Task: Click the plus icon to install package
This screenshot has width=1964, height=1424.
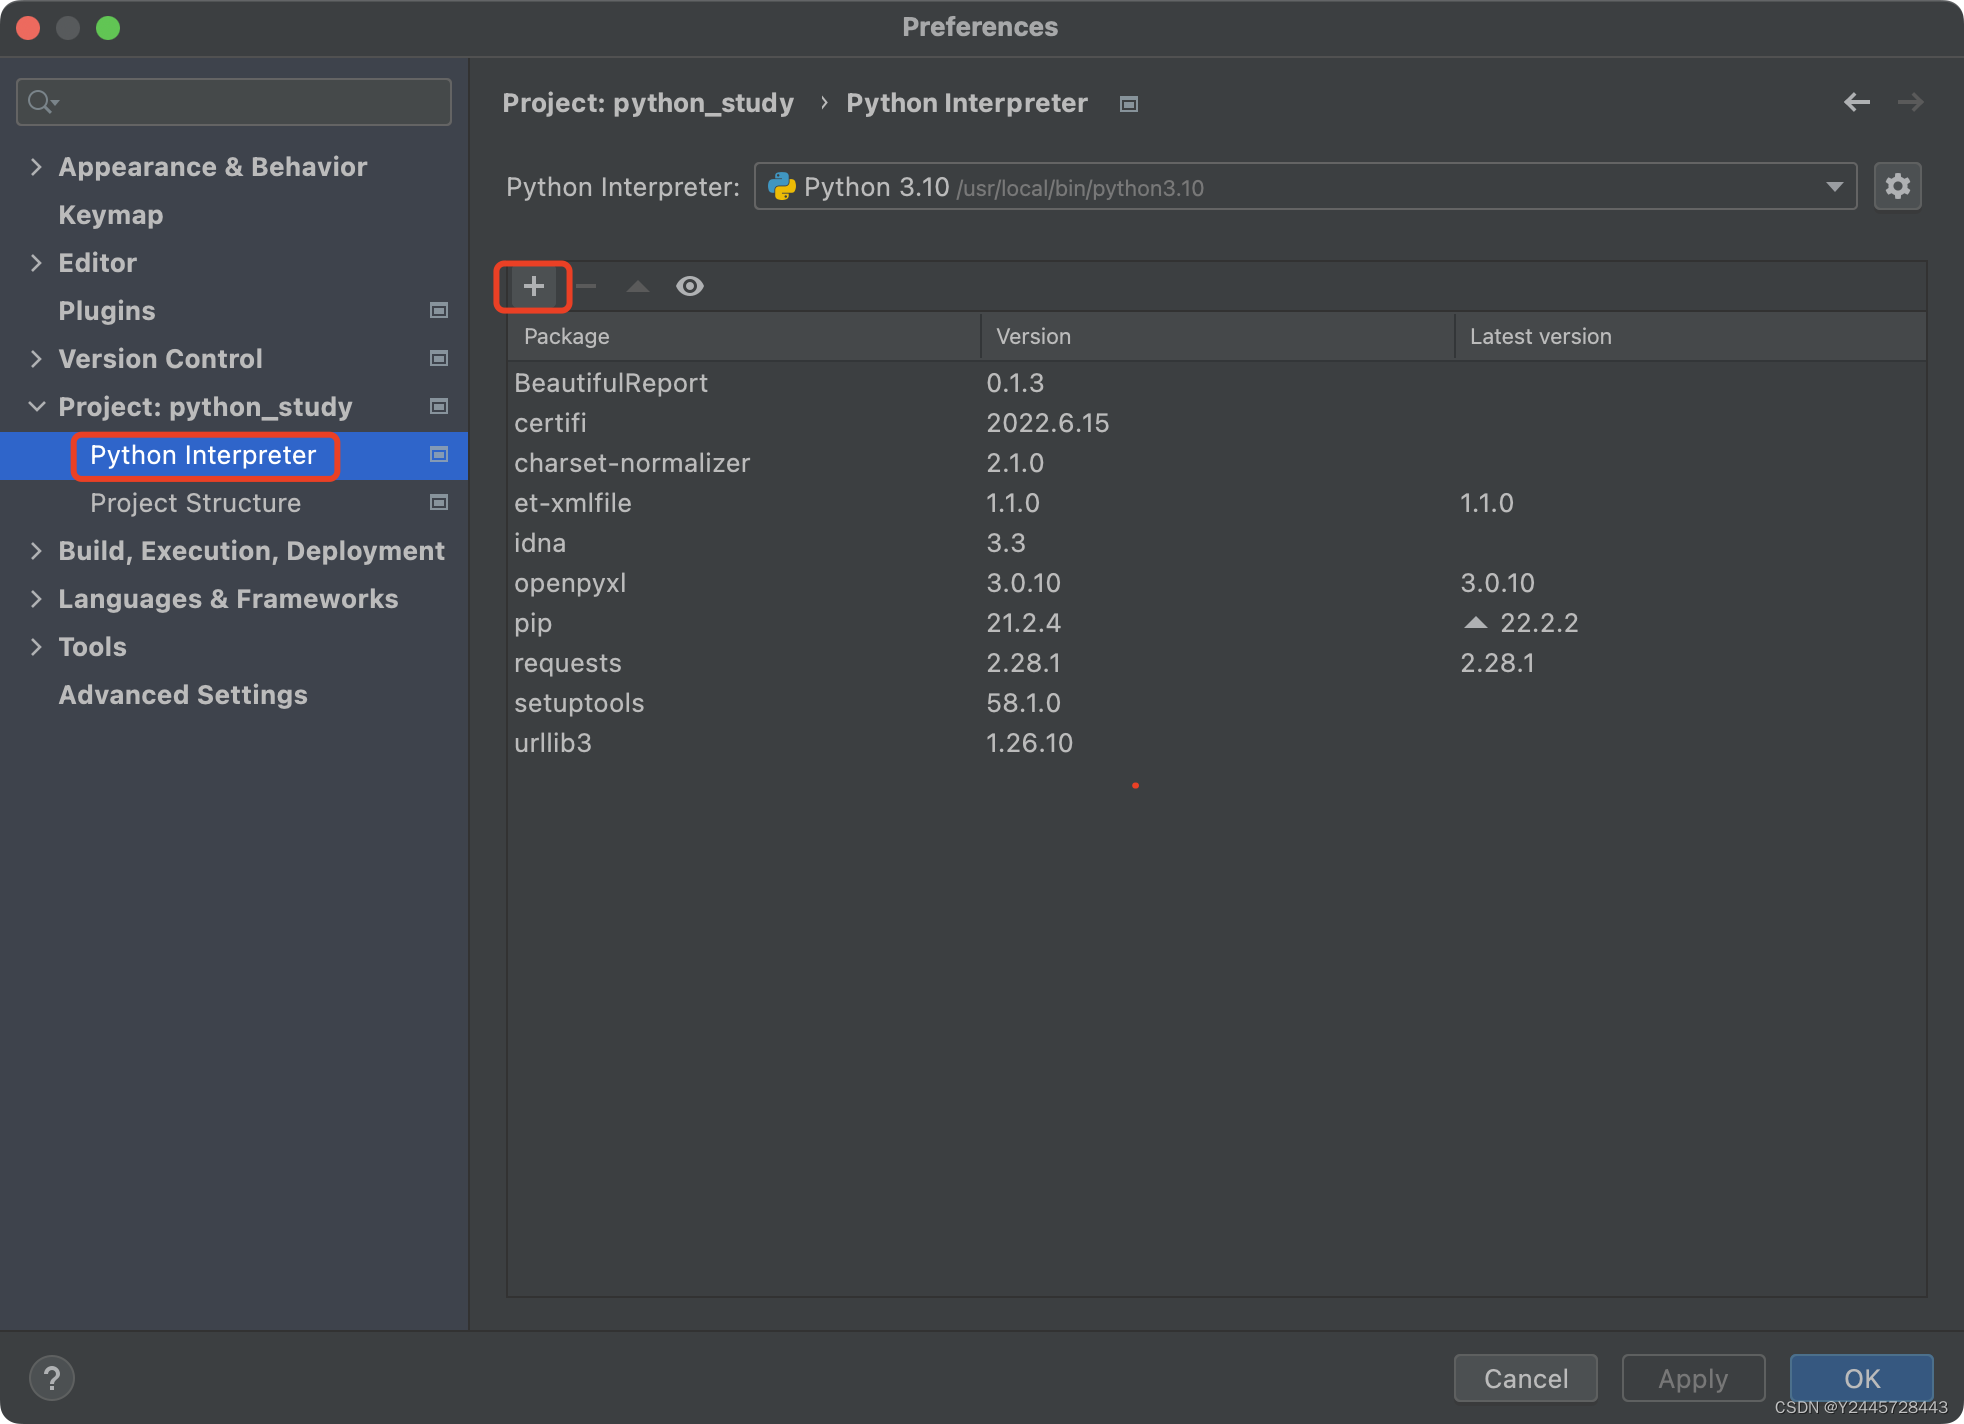Action: (x=534, y=287)
